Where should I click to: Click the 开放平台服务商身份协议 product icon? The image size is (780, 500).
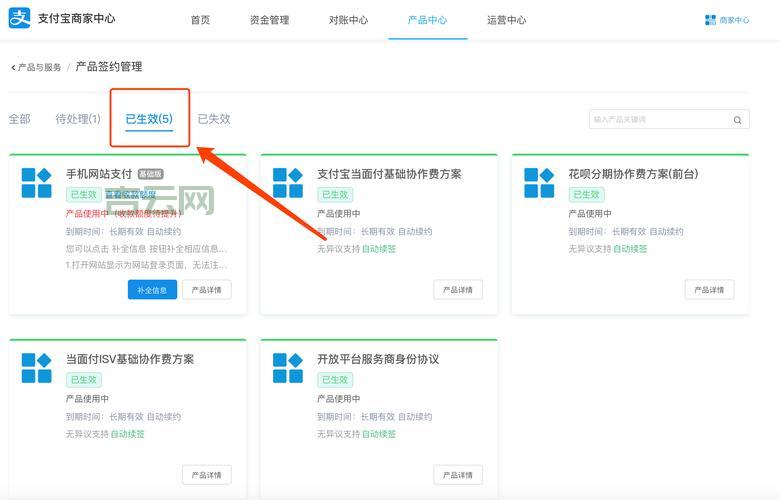click(288, 368)
